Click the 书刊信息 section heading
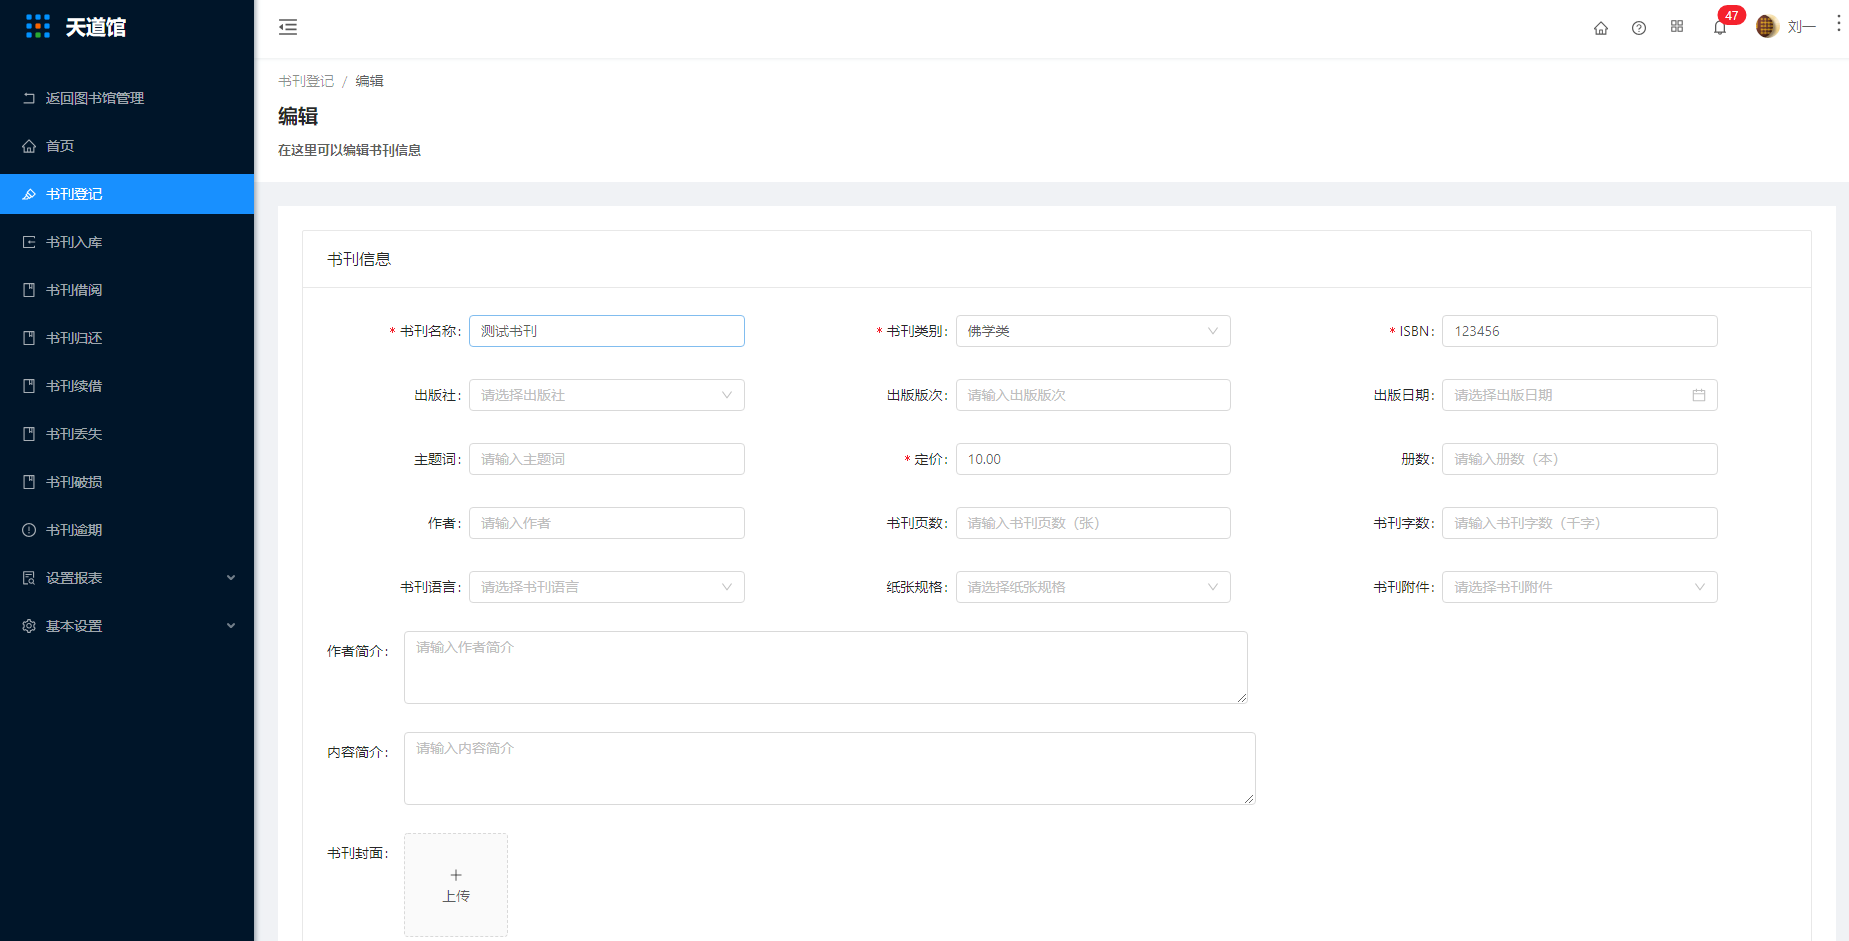 (x=359, y=259)
